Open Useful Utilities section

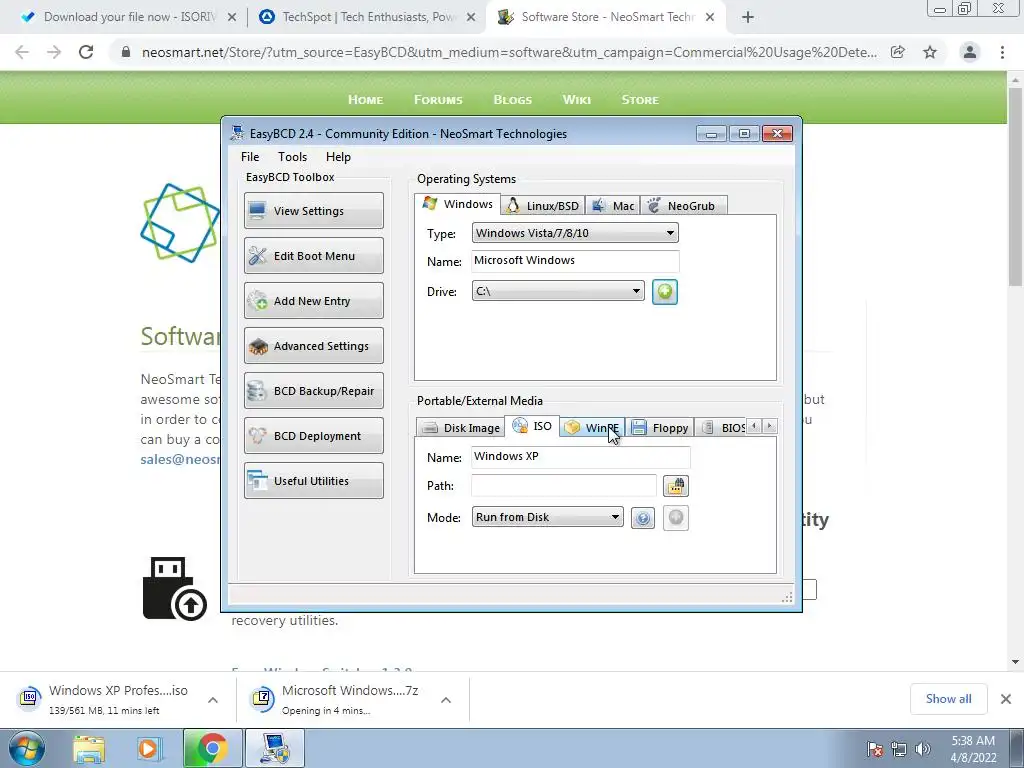[x=313, y=481]
